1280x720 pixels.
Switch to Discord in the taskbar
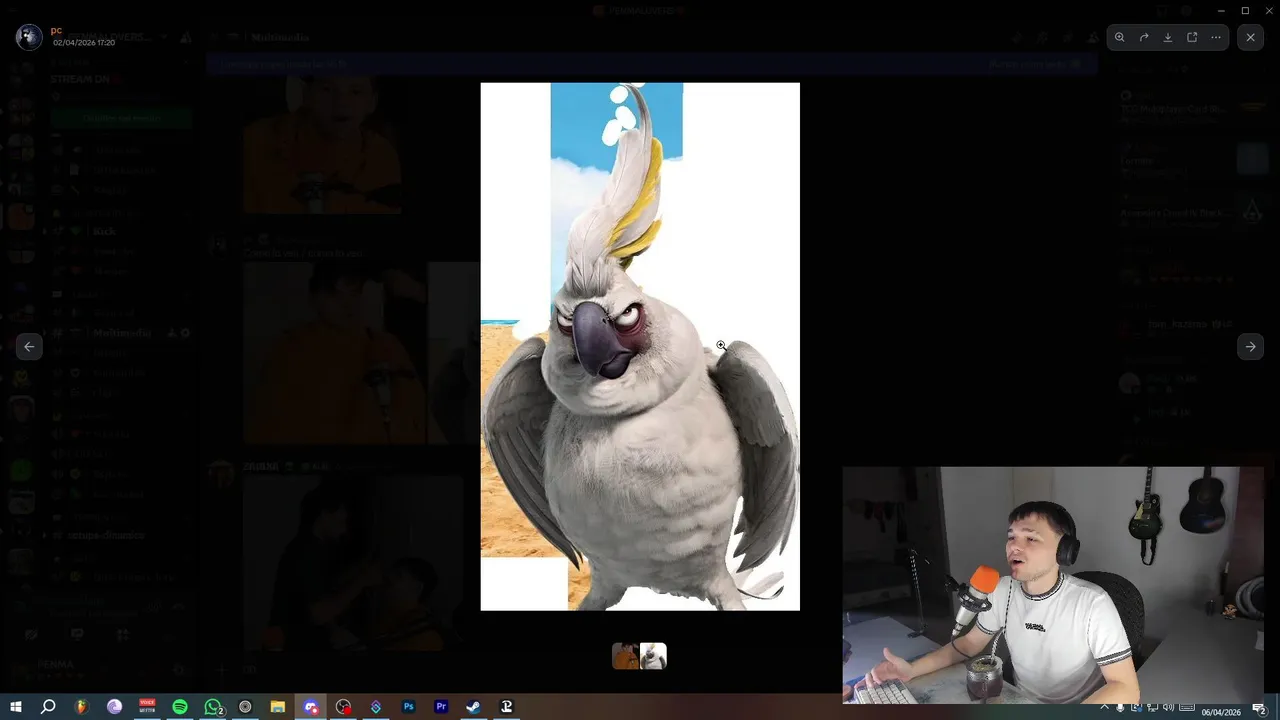point(311,707)
